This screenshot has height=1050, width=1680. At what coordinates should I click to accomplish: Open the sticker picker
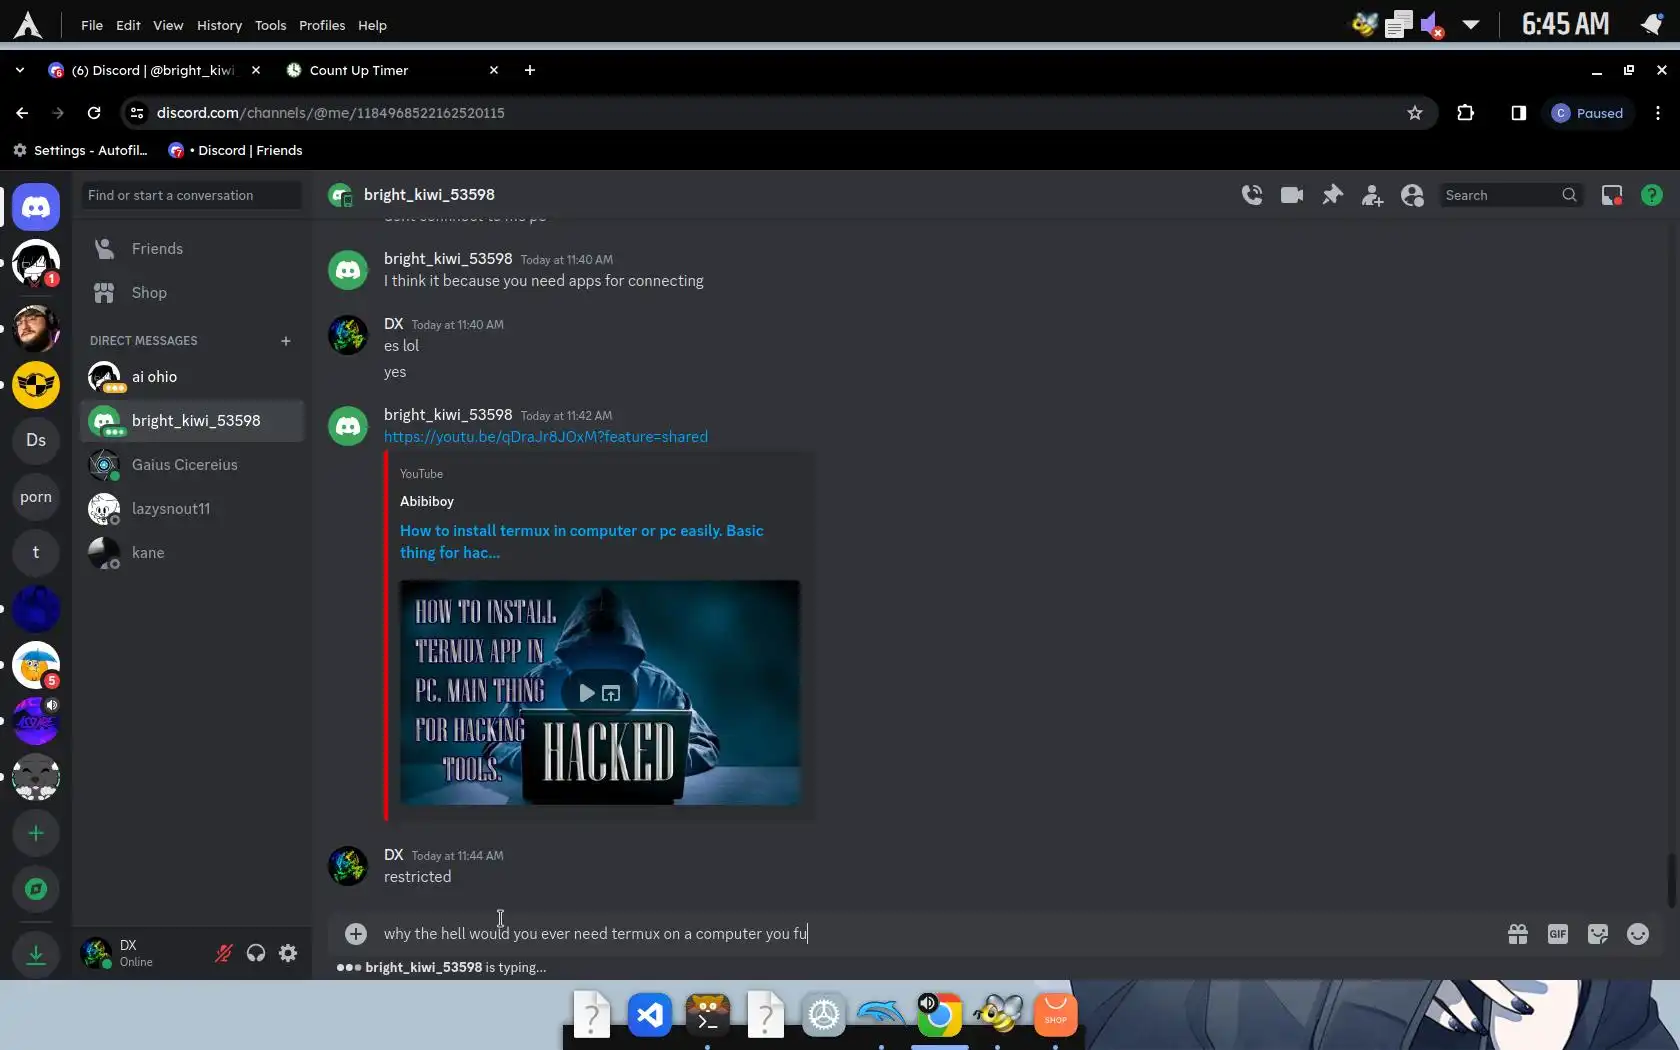(x=1598, y=934)
